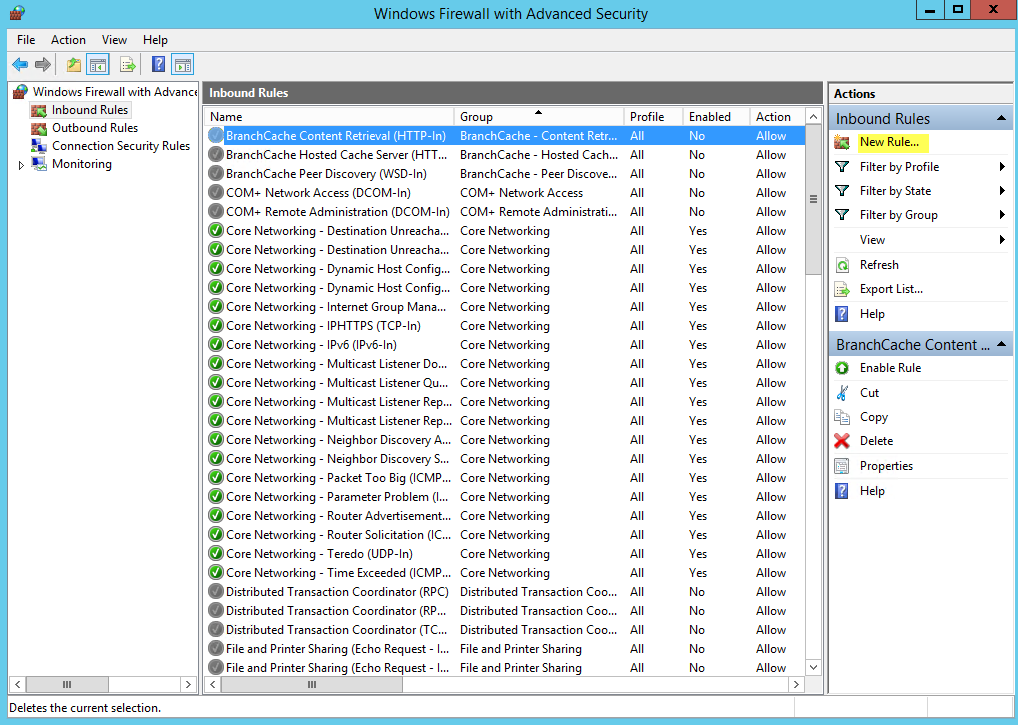Viewport: 1018px width, 725px height.
Task: Click the rules list scroll down arrow
Action: point(813,667)
